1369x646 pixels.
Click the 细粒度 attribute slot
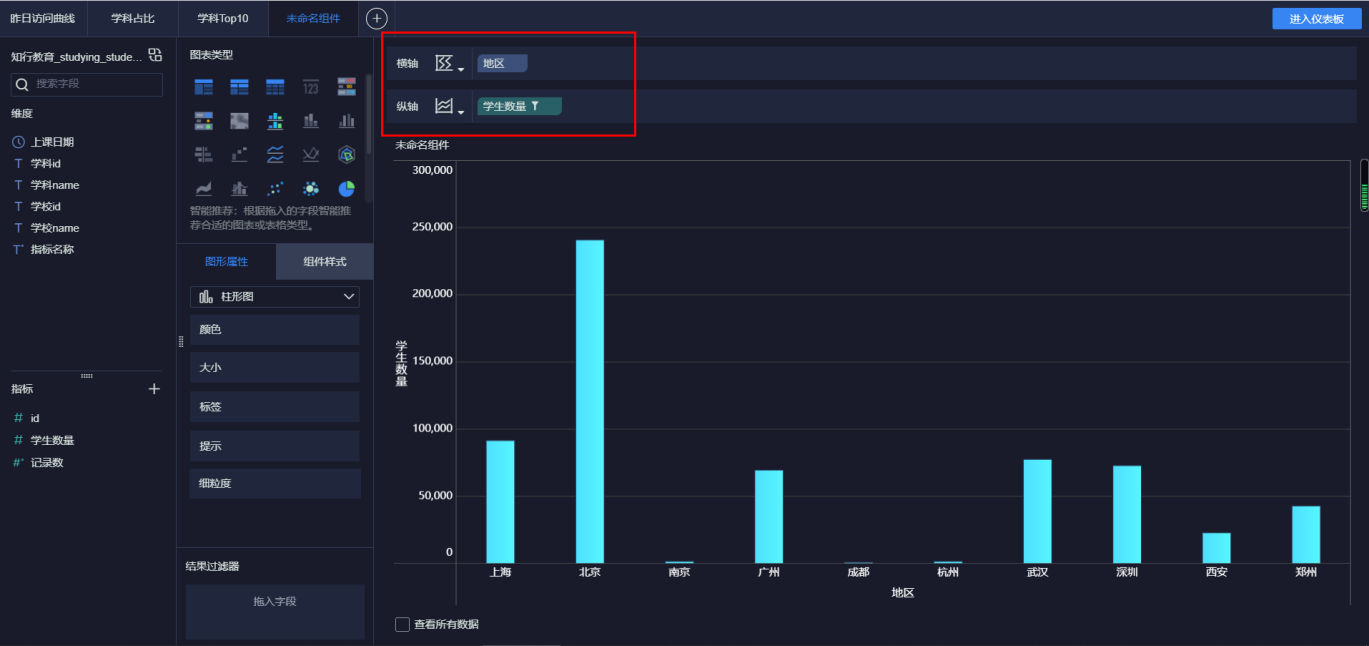pyautogui.click(x=275, y=483)
